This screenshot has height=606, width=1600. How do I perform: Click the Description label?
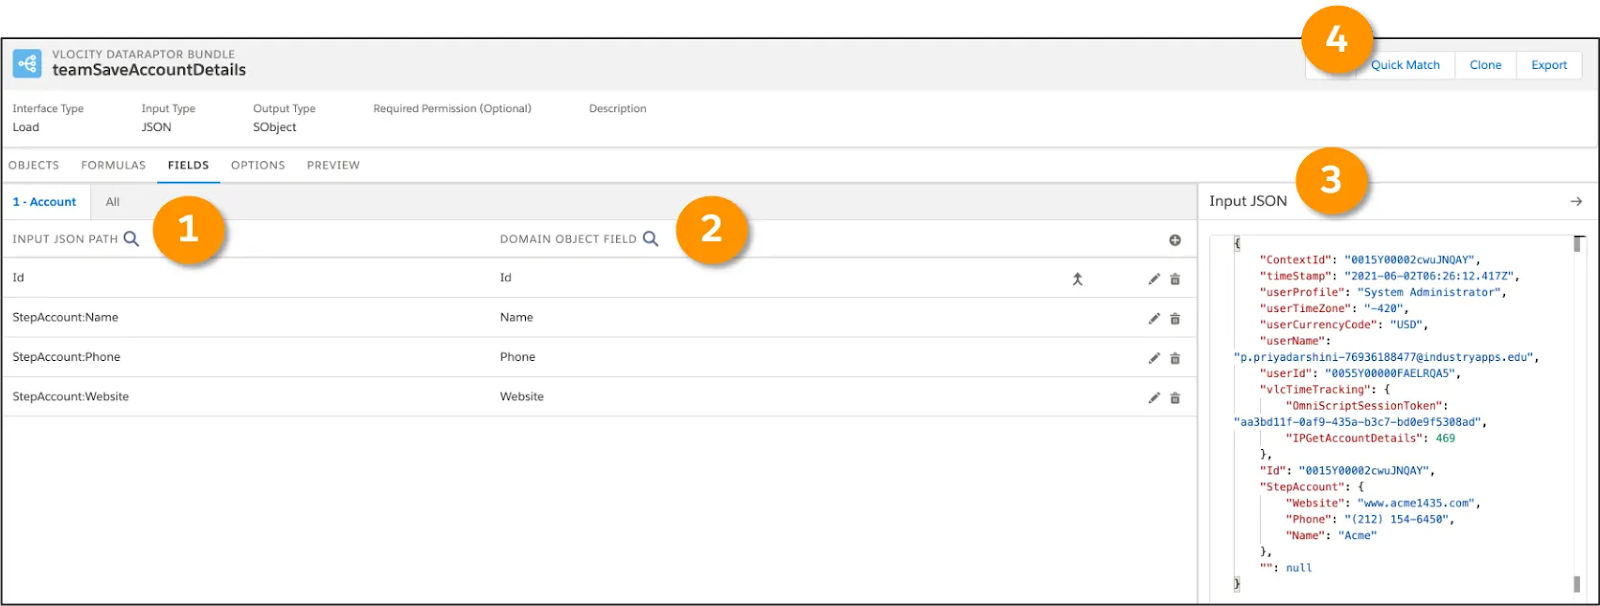617,108
